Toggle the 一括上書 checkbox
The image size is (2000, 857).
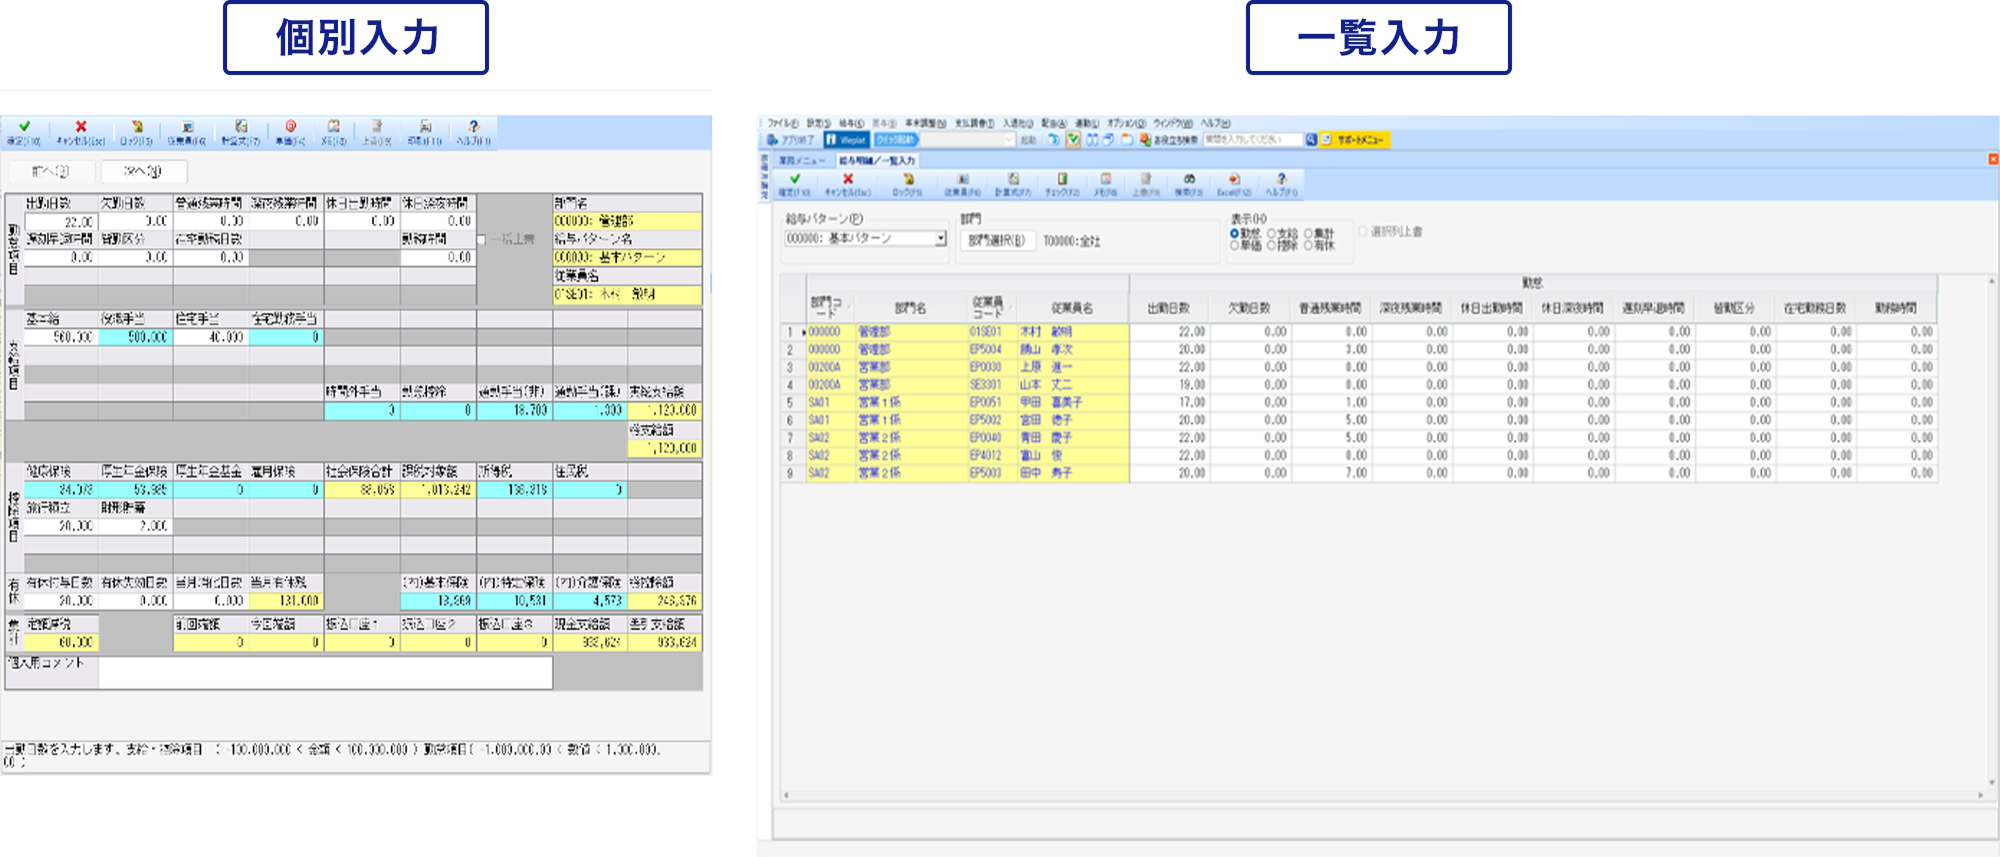coord(482,240)
